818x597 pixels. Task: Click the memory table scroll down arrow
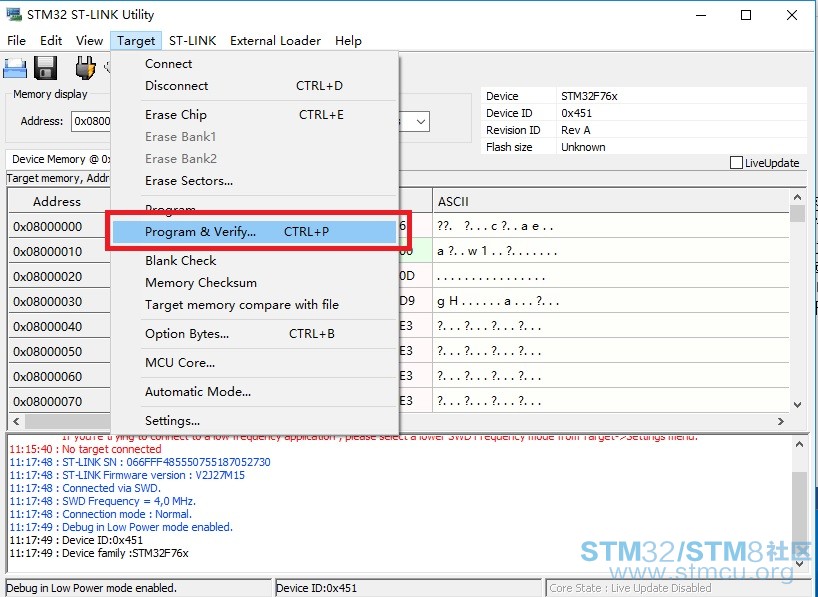click(x=797, y=405)
